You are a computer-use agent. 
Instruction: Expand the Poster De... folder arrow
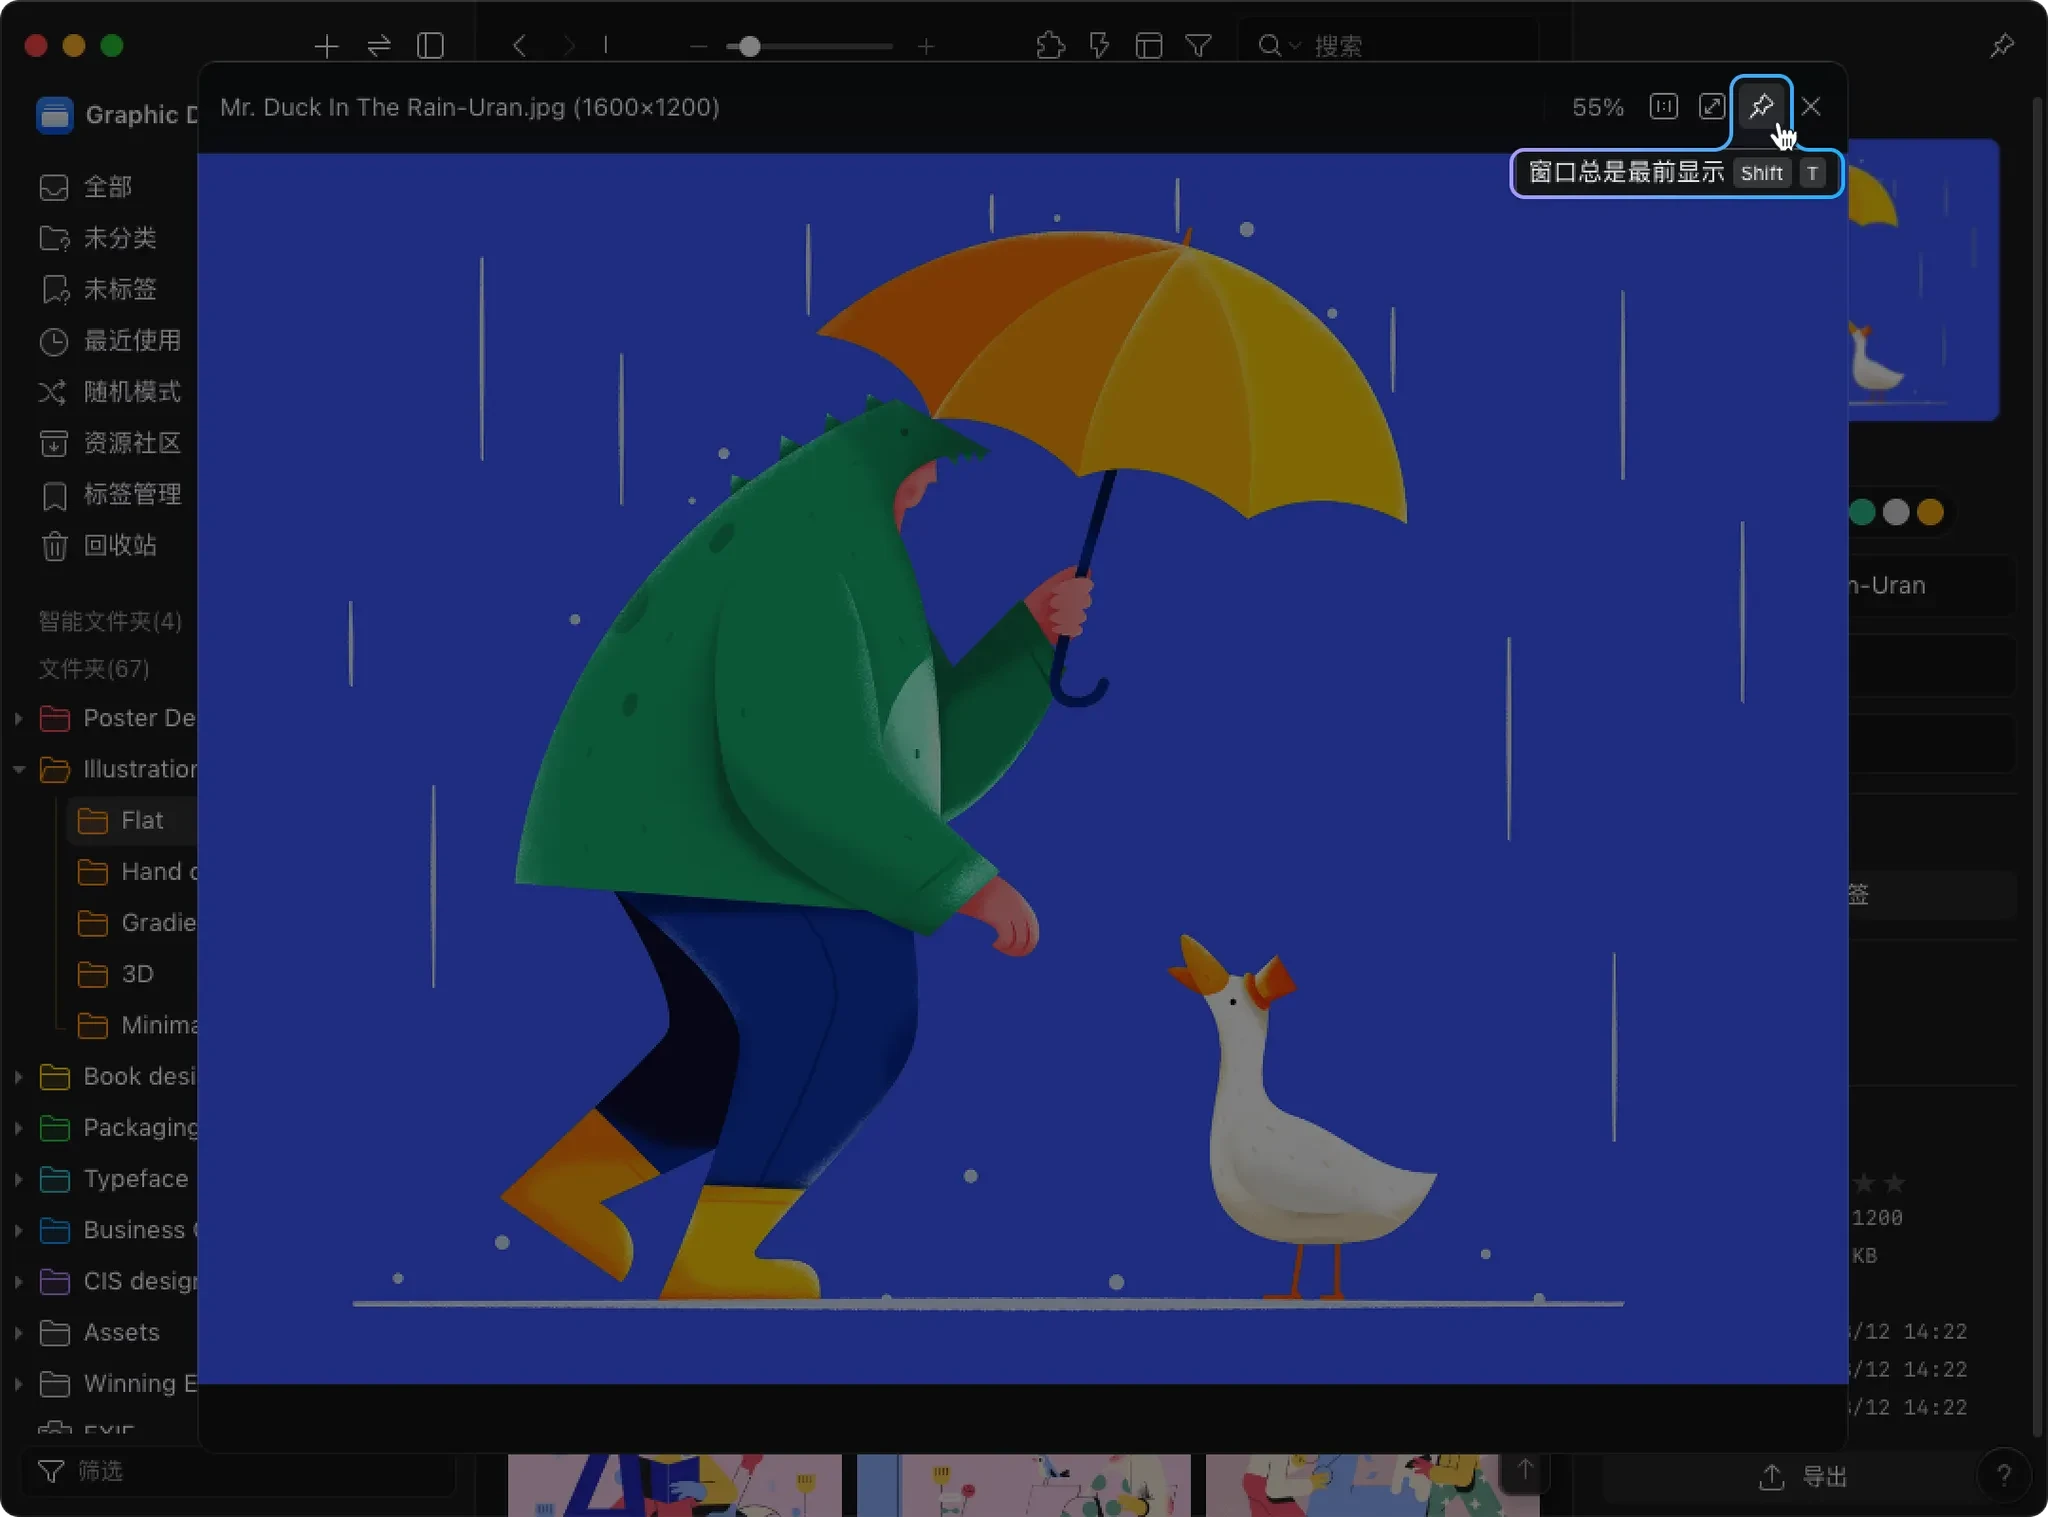[x=18, y=718]
